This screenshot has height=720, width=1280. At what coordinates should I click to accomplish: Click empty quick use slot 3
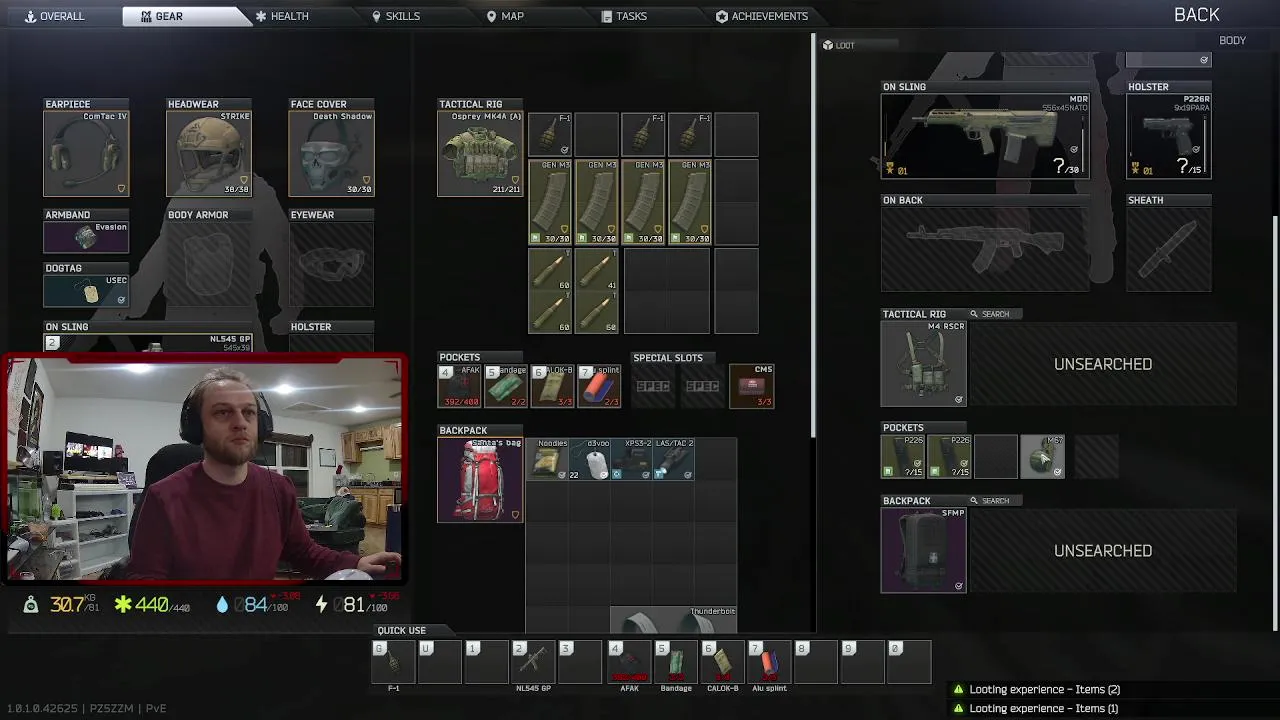[580, 662]
